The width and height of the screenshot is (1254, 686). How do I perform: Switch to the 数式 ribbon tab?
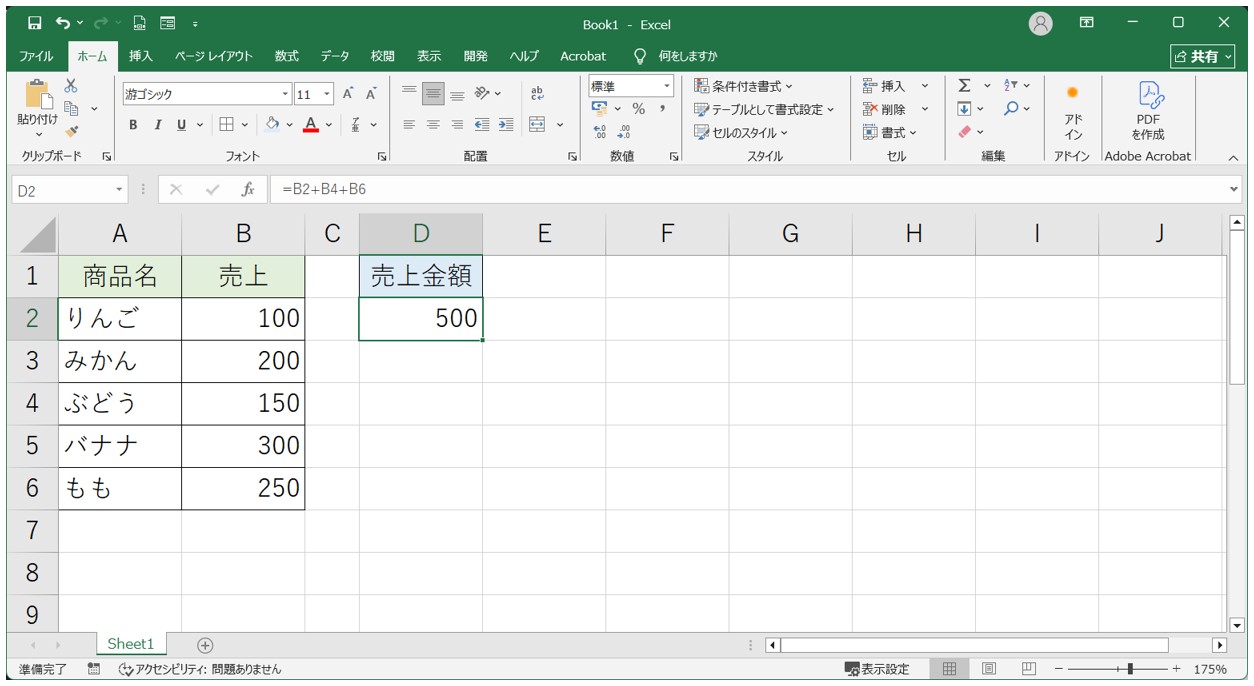point(287,56)
